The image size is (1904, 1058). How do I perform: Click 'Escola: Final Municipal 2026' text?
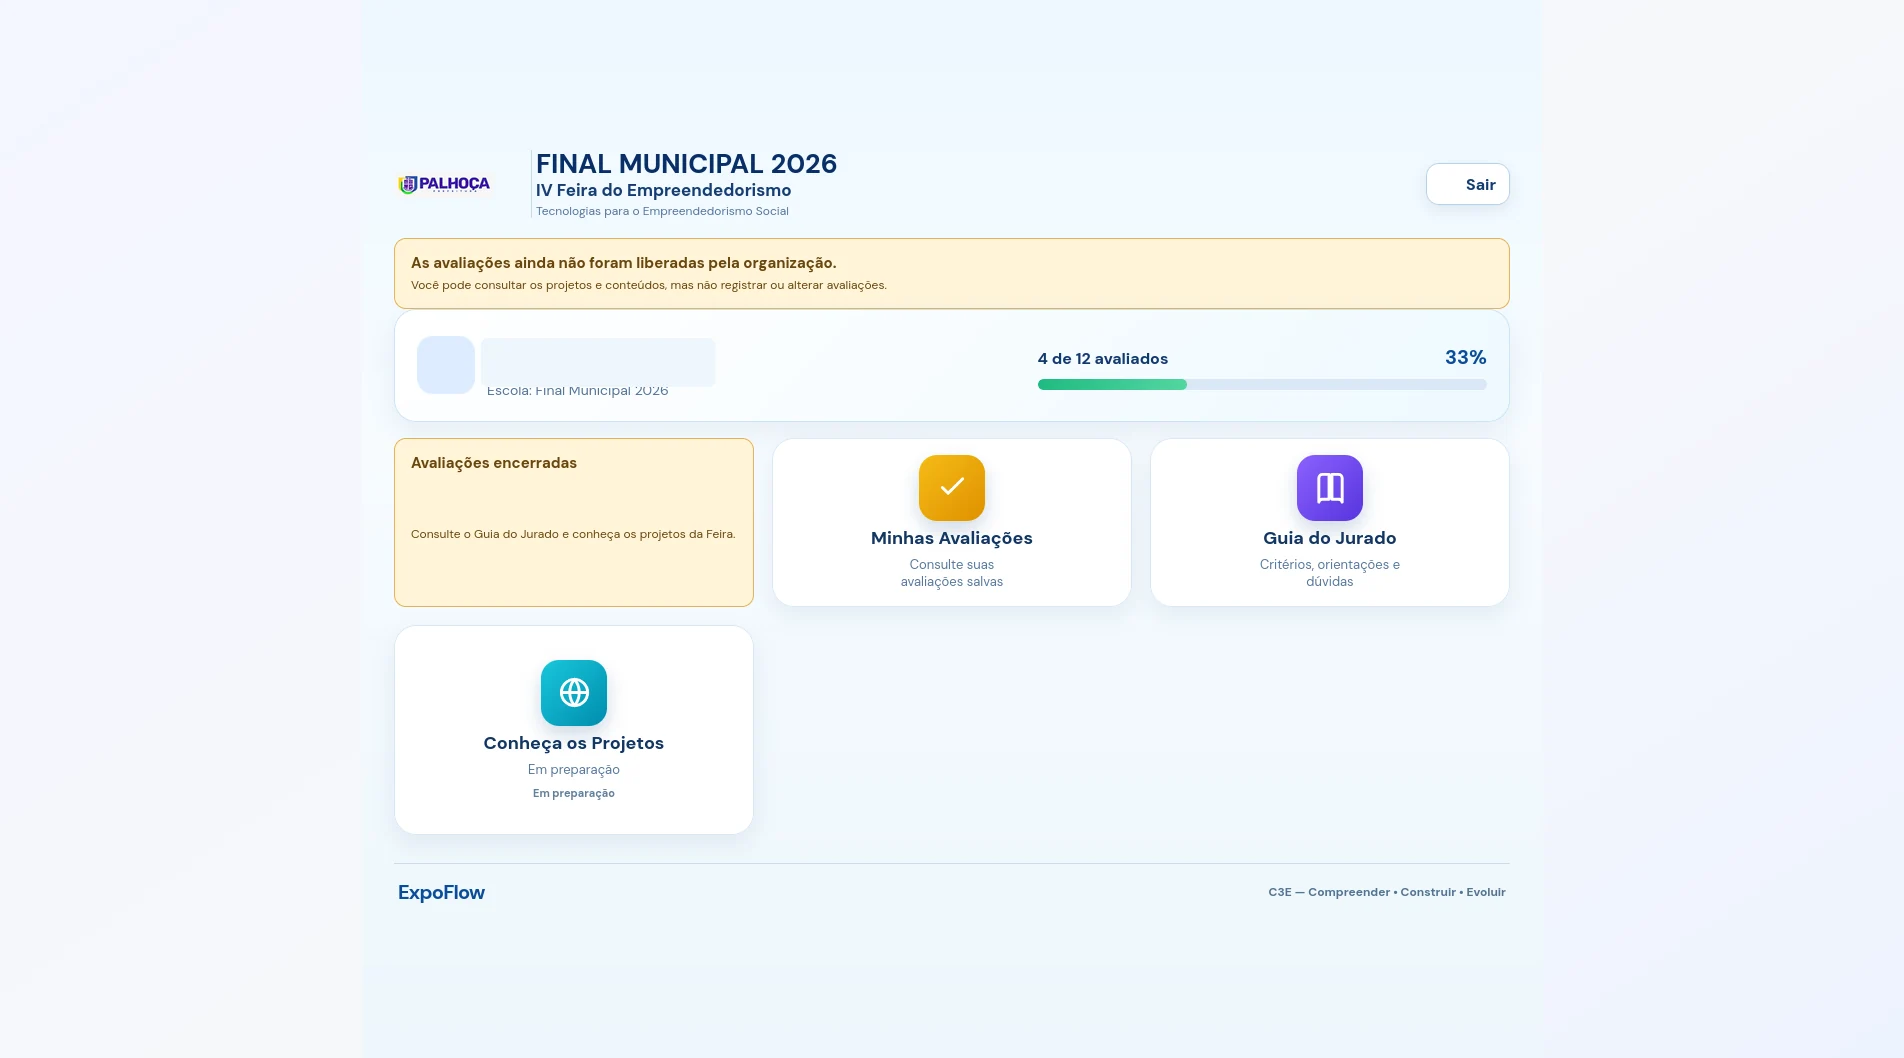point(577,391)
